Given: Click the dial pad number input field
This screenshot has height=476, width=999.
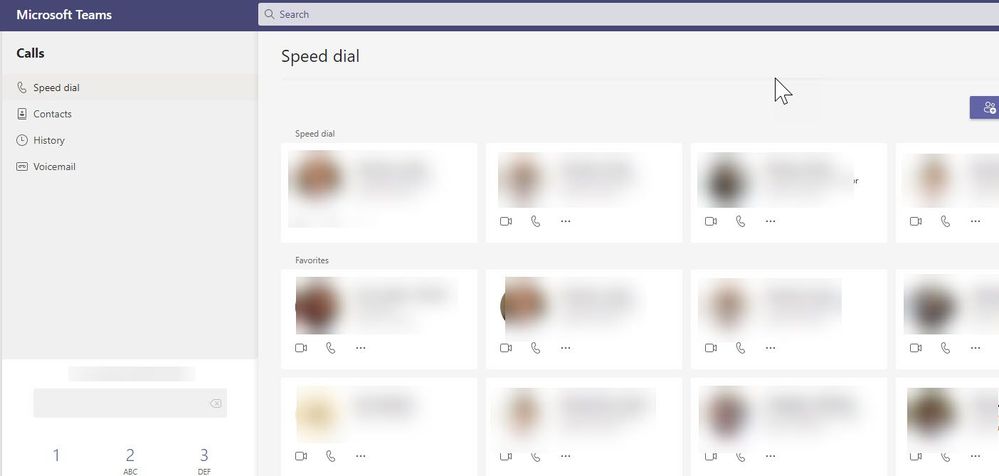Looking at the screenshot, I should pyautogui.click(x=130, y=403).
